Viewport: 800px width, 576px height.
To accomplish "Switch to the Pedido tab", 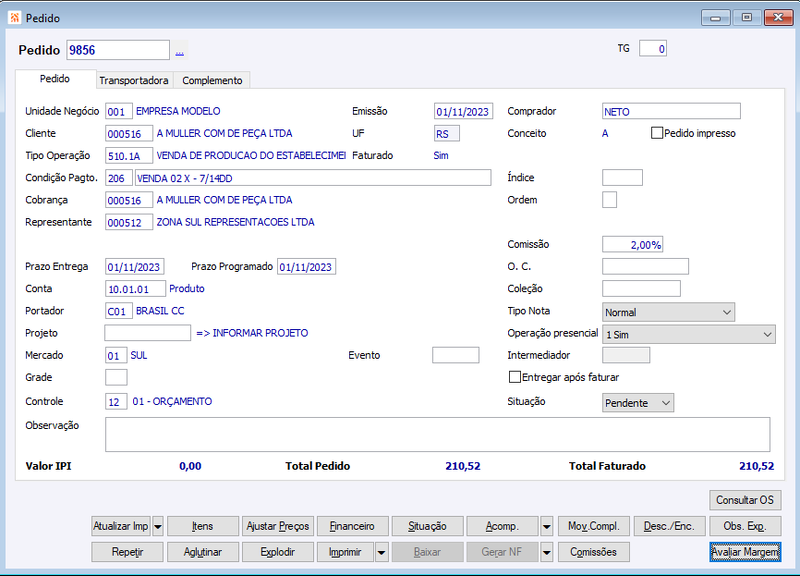I will [55, 79].
